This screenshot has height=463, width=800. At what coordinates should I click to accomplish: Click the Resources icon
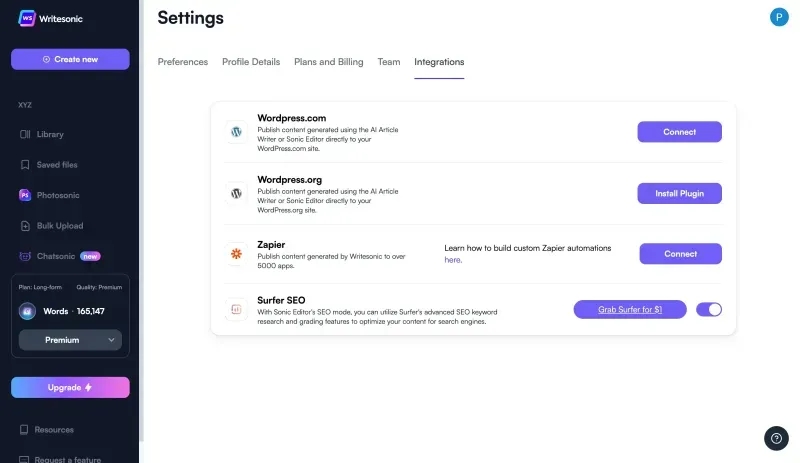point(24,430)
